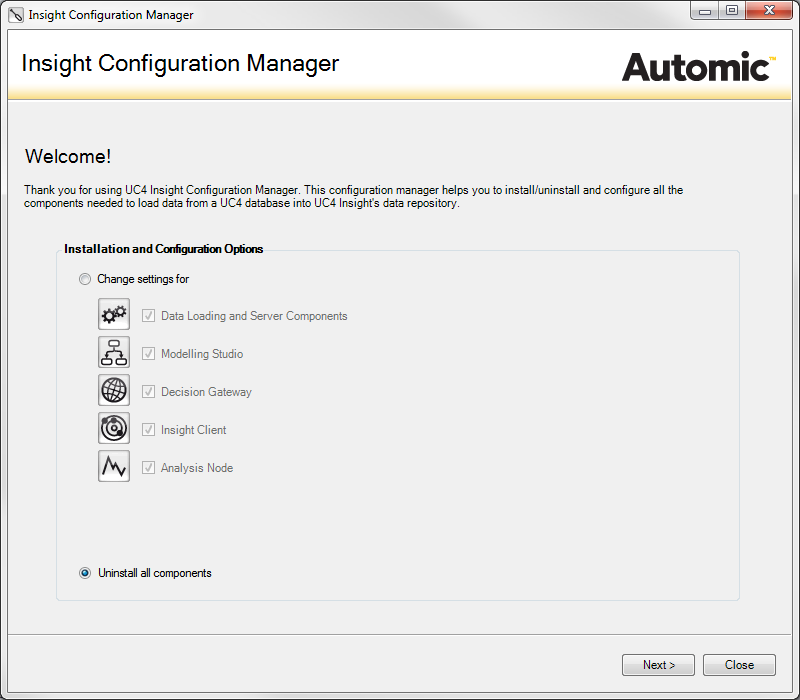
Task: Click the 'Thank you for using' description paragraph
Action: (x=354, y=196)
